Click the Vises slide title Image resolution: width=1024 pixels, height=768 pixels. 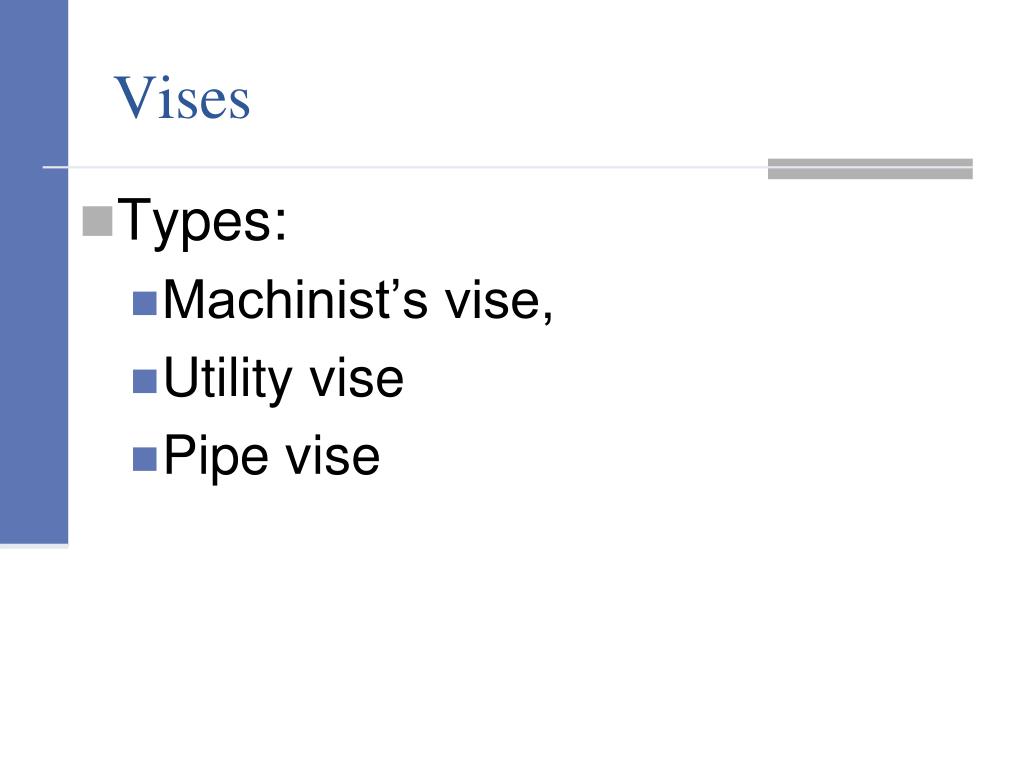click(x=182, y=98)
